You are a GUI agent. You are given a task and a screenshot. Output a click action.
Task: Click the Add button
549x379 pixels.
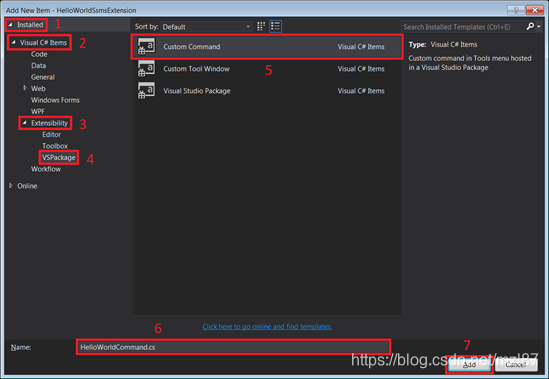(x=469, y=365)
